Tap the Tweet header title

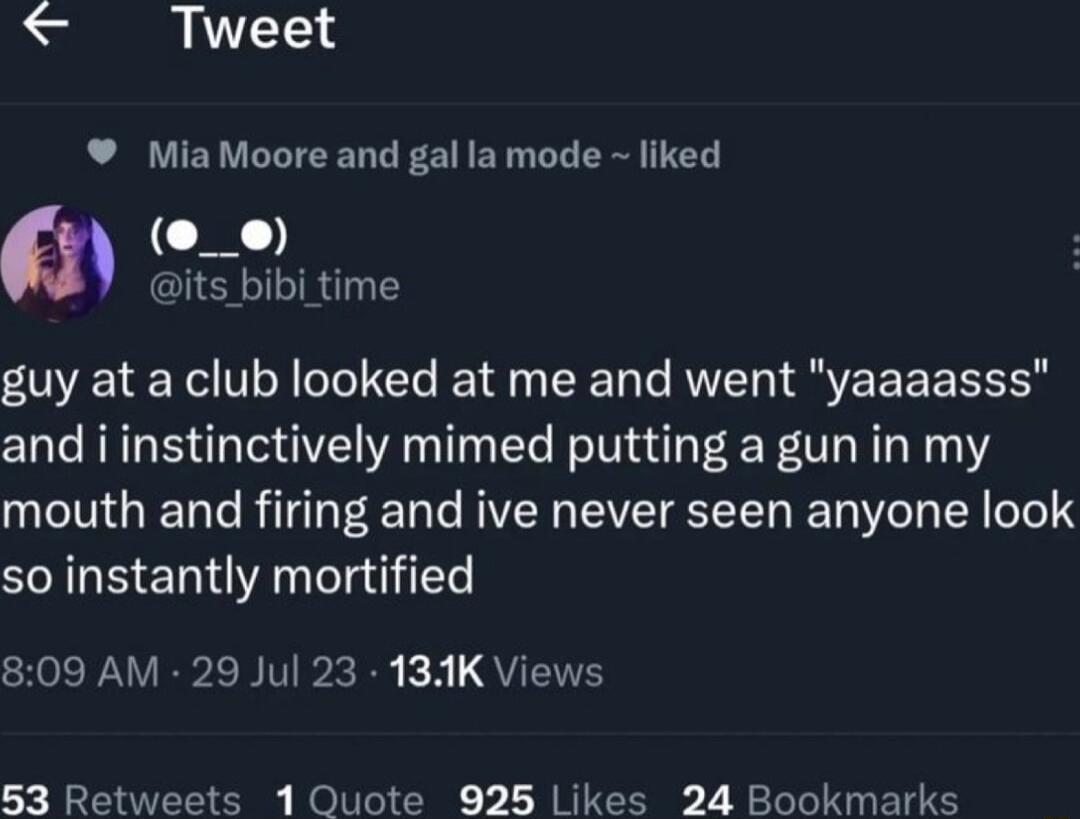(x=254, y=28)
